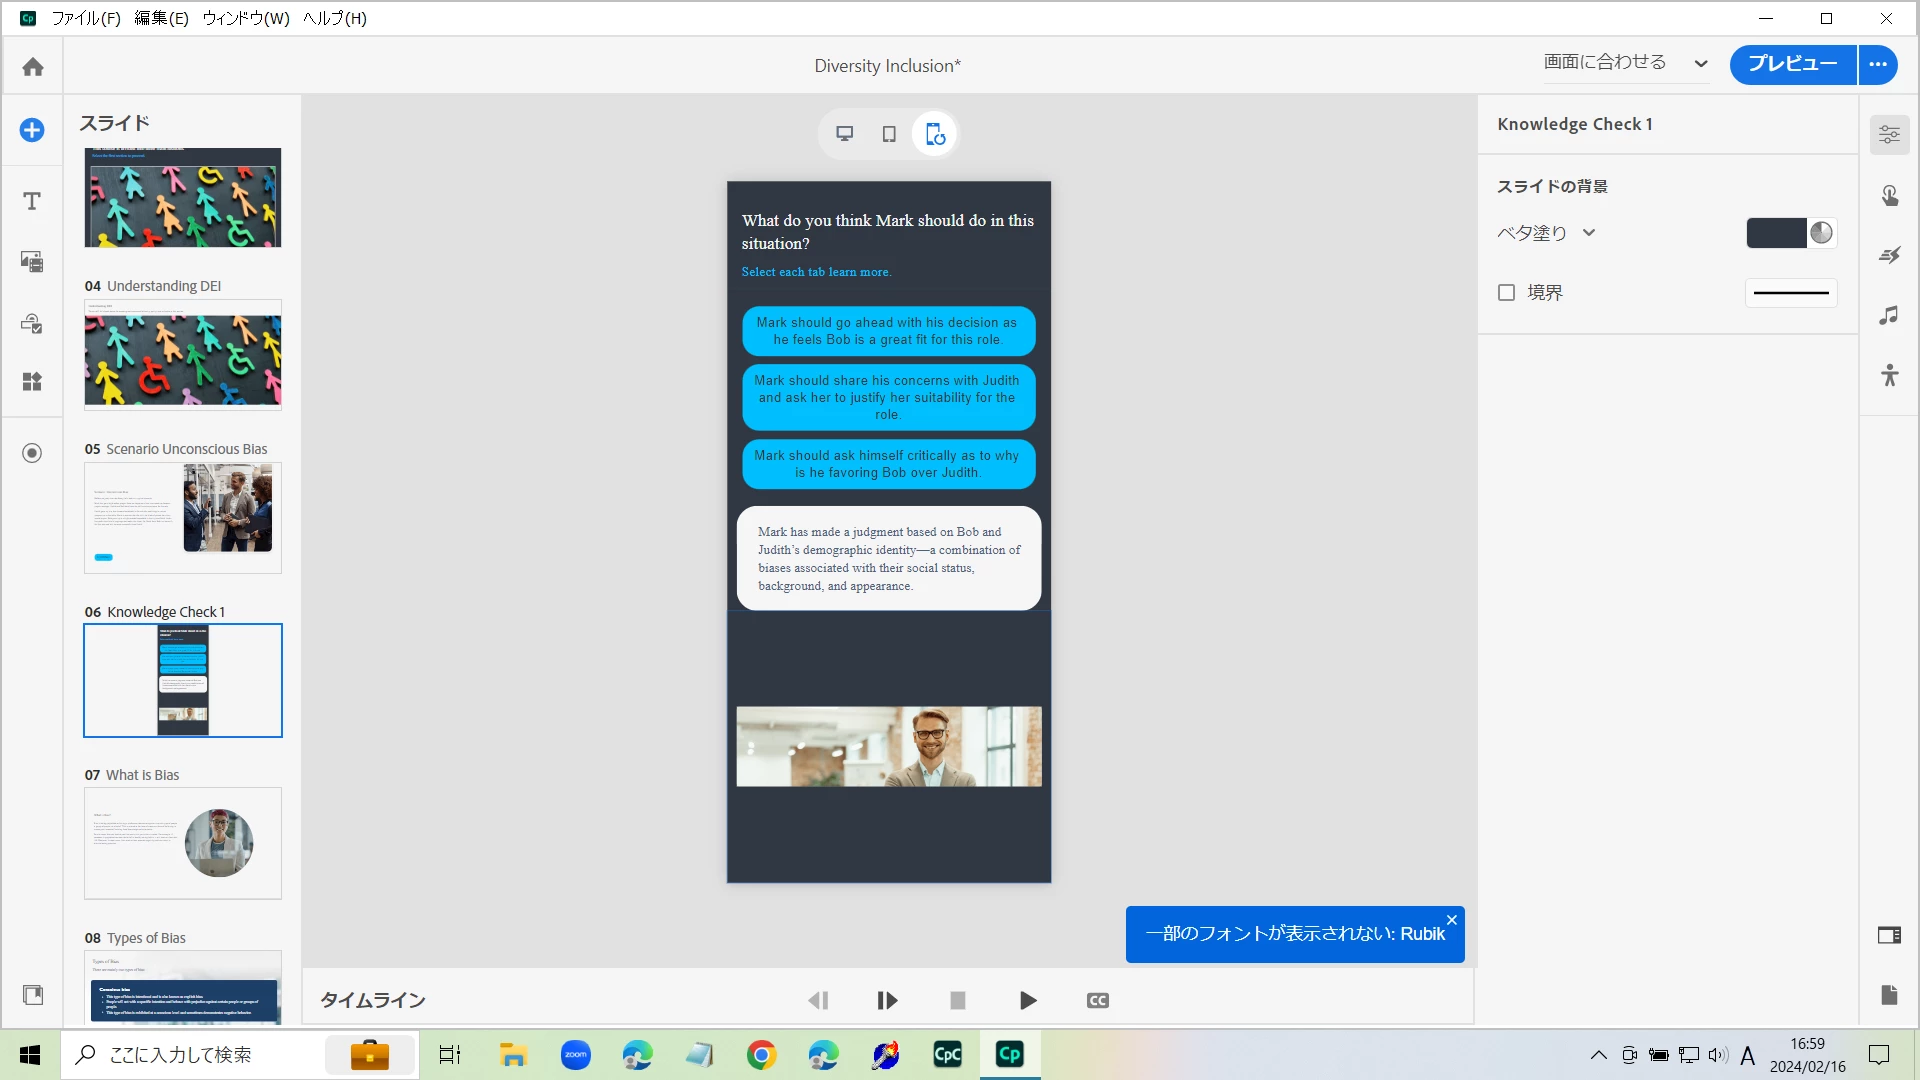
Task: Switch to tablet device view
Action: coord(889,134)
